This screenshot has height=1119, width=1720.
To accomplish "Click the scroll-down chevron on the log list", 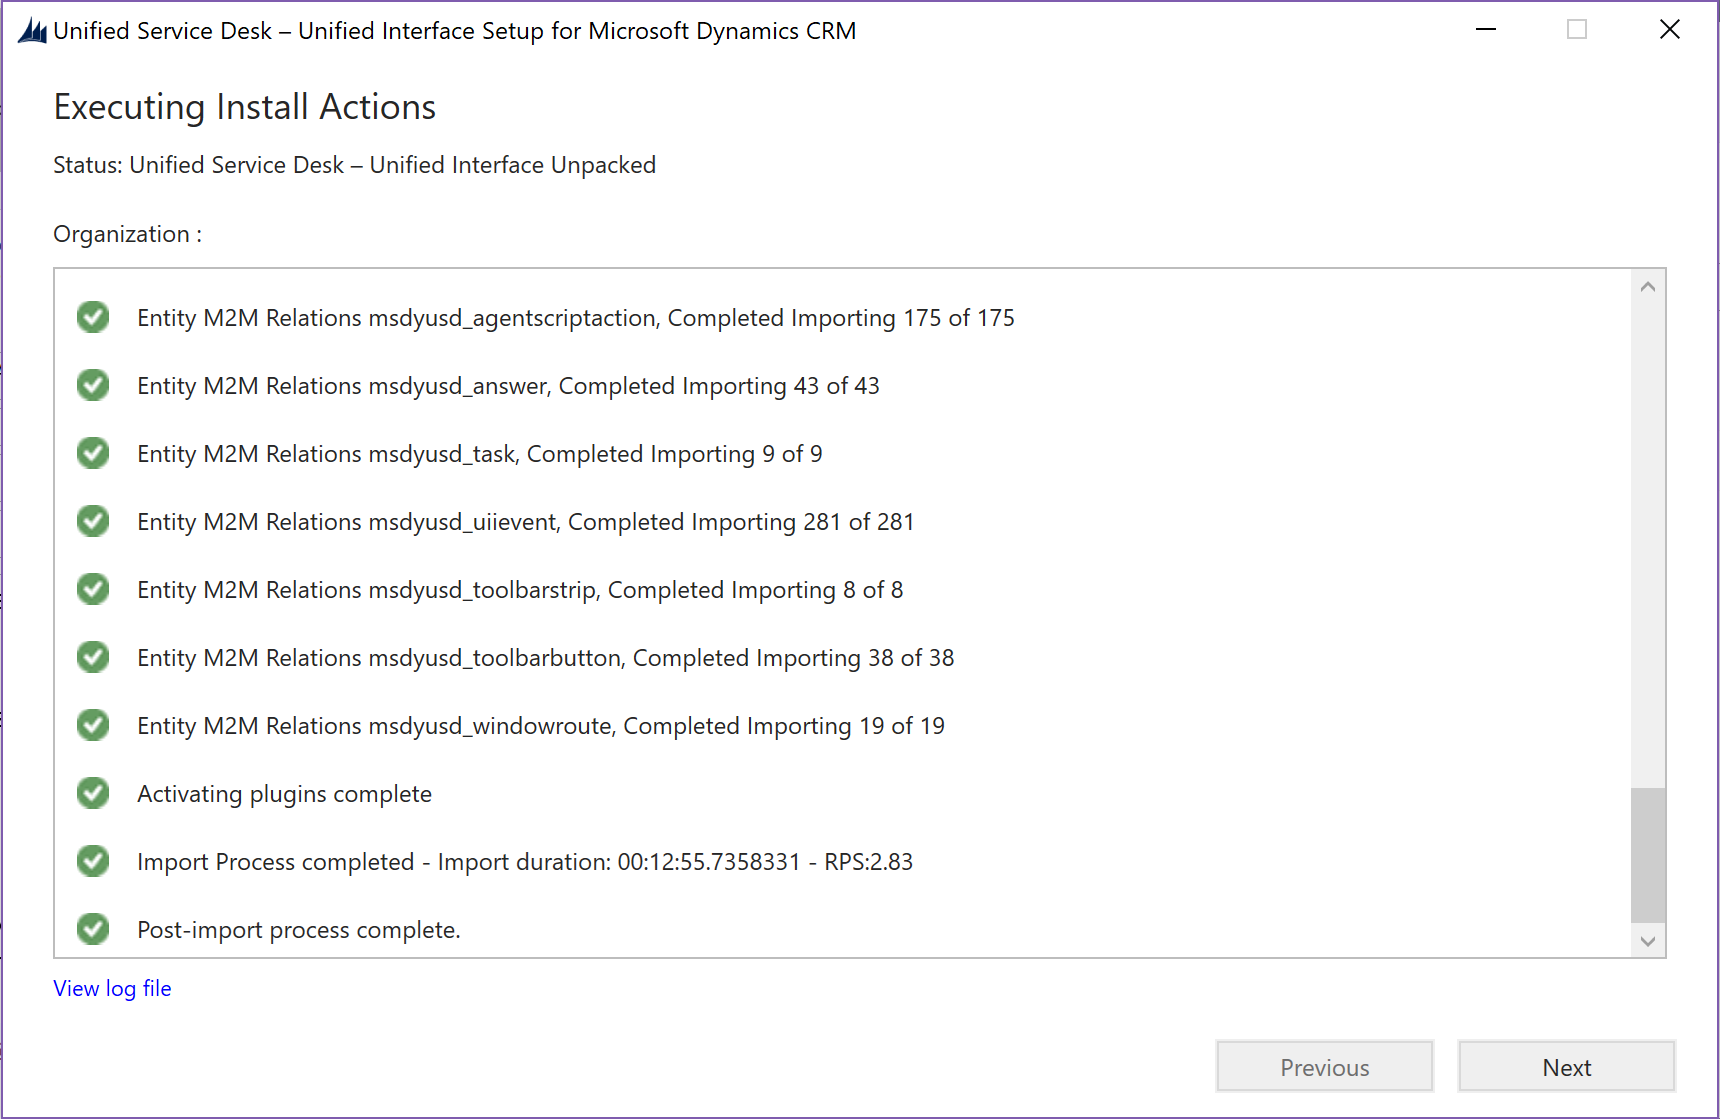I will 1647,941.
